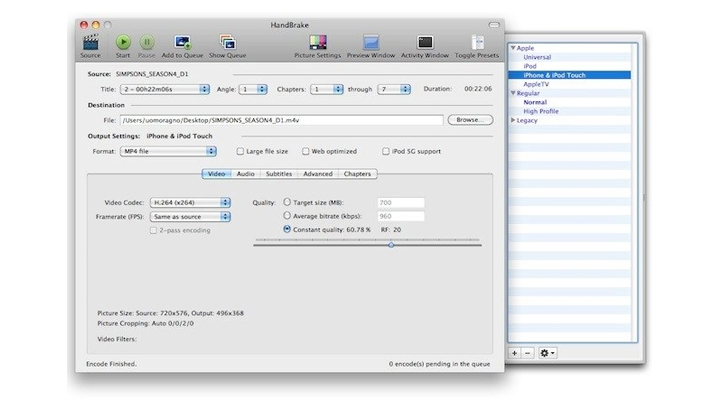
Task: Click the Browse... button
Action: 469,120
